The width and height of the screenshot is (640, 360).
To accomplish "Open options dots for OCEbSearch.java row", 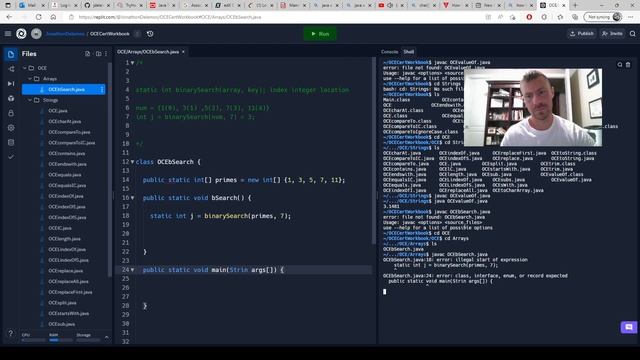I will tap(102, 89).
